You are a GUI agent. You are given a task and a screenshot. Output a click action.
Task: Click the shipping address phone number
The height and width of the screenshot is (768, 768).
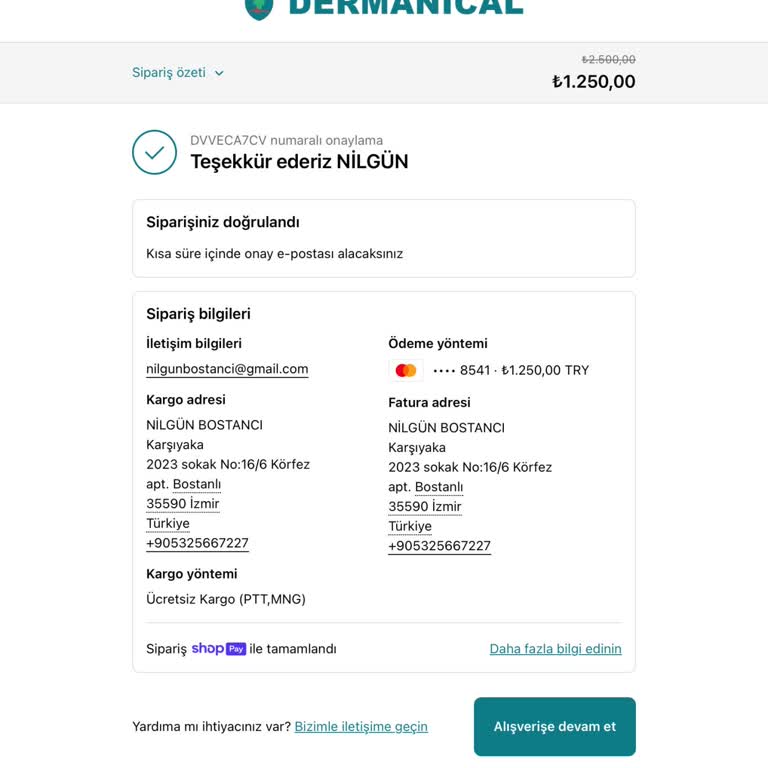point(197,543)
